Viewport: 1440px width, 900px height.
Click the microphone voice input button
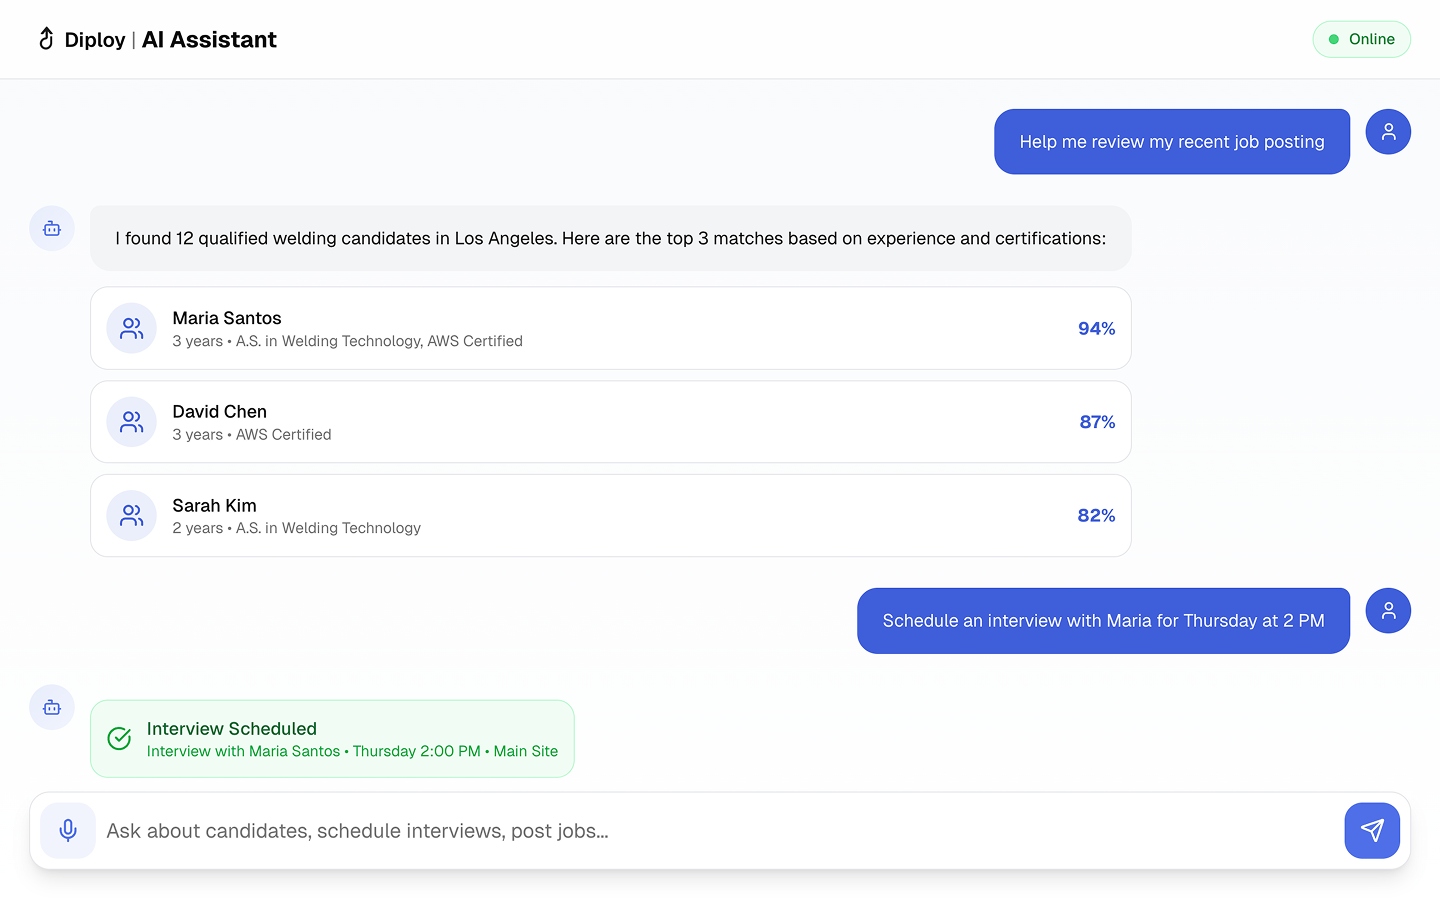tap(68, 830)
